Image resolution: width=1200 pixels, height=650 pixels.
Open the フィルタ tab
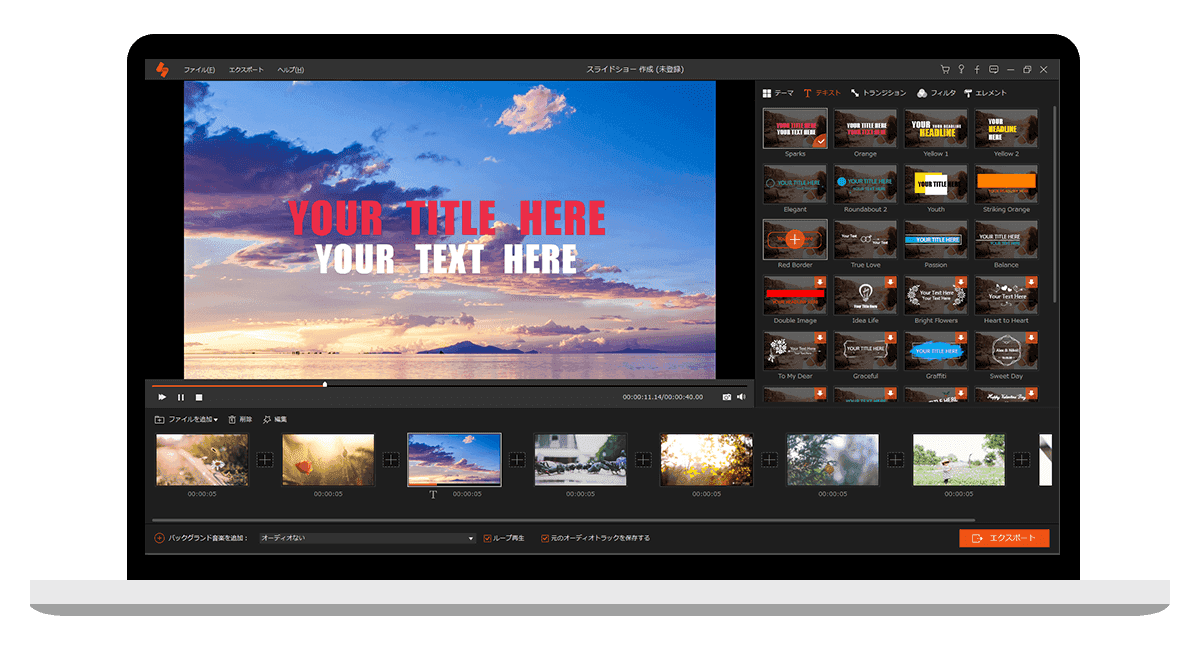tap(936, 93)
